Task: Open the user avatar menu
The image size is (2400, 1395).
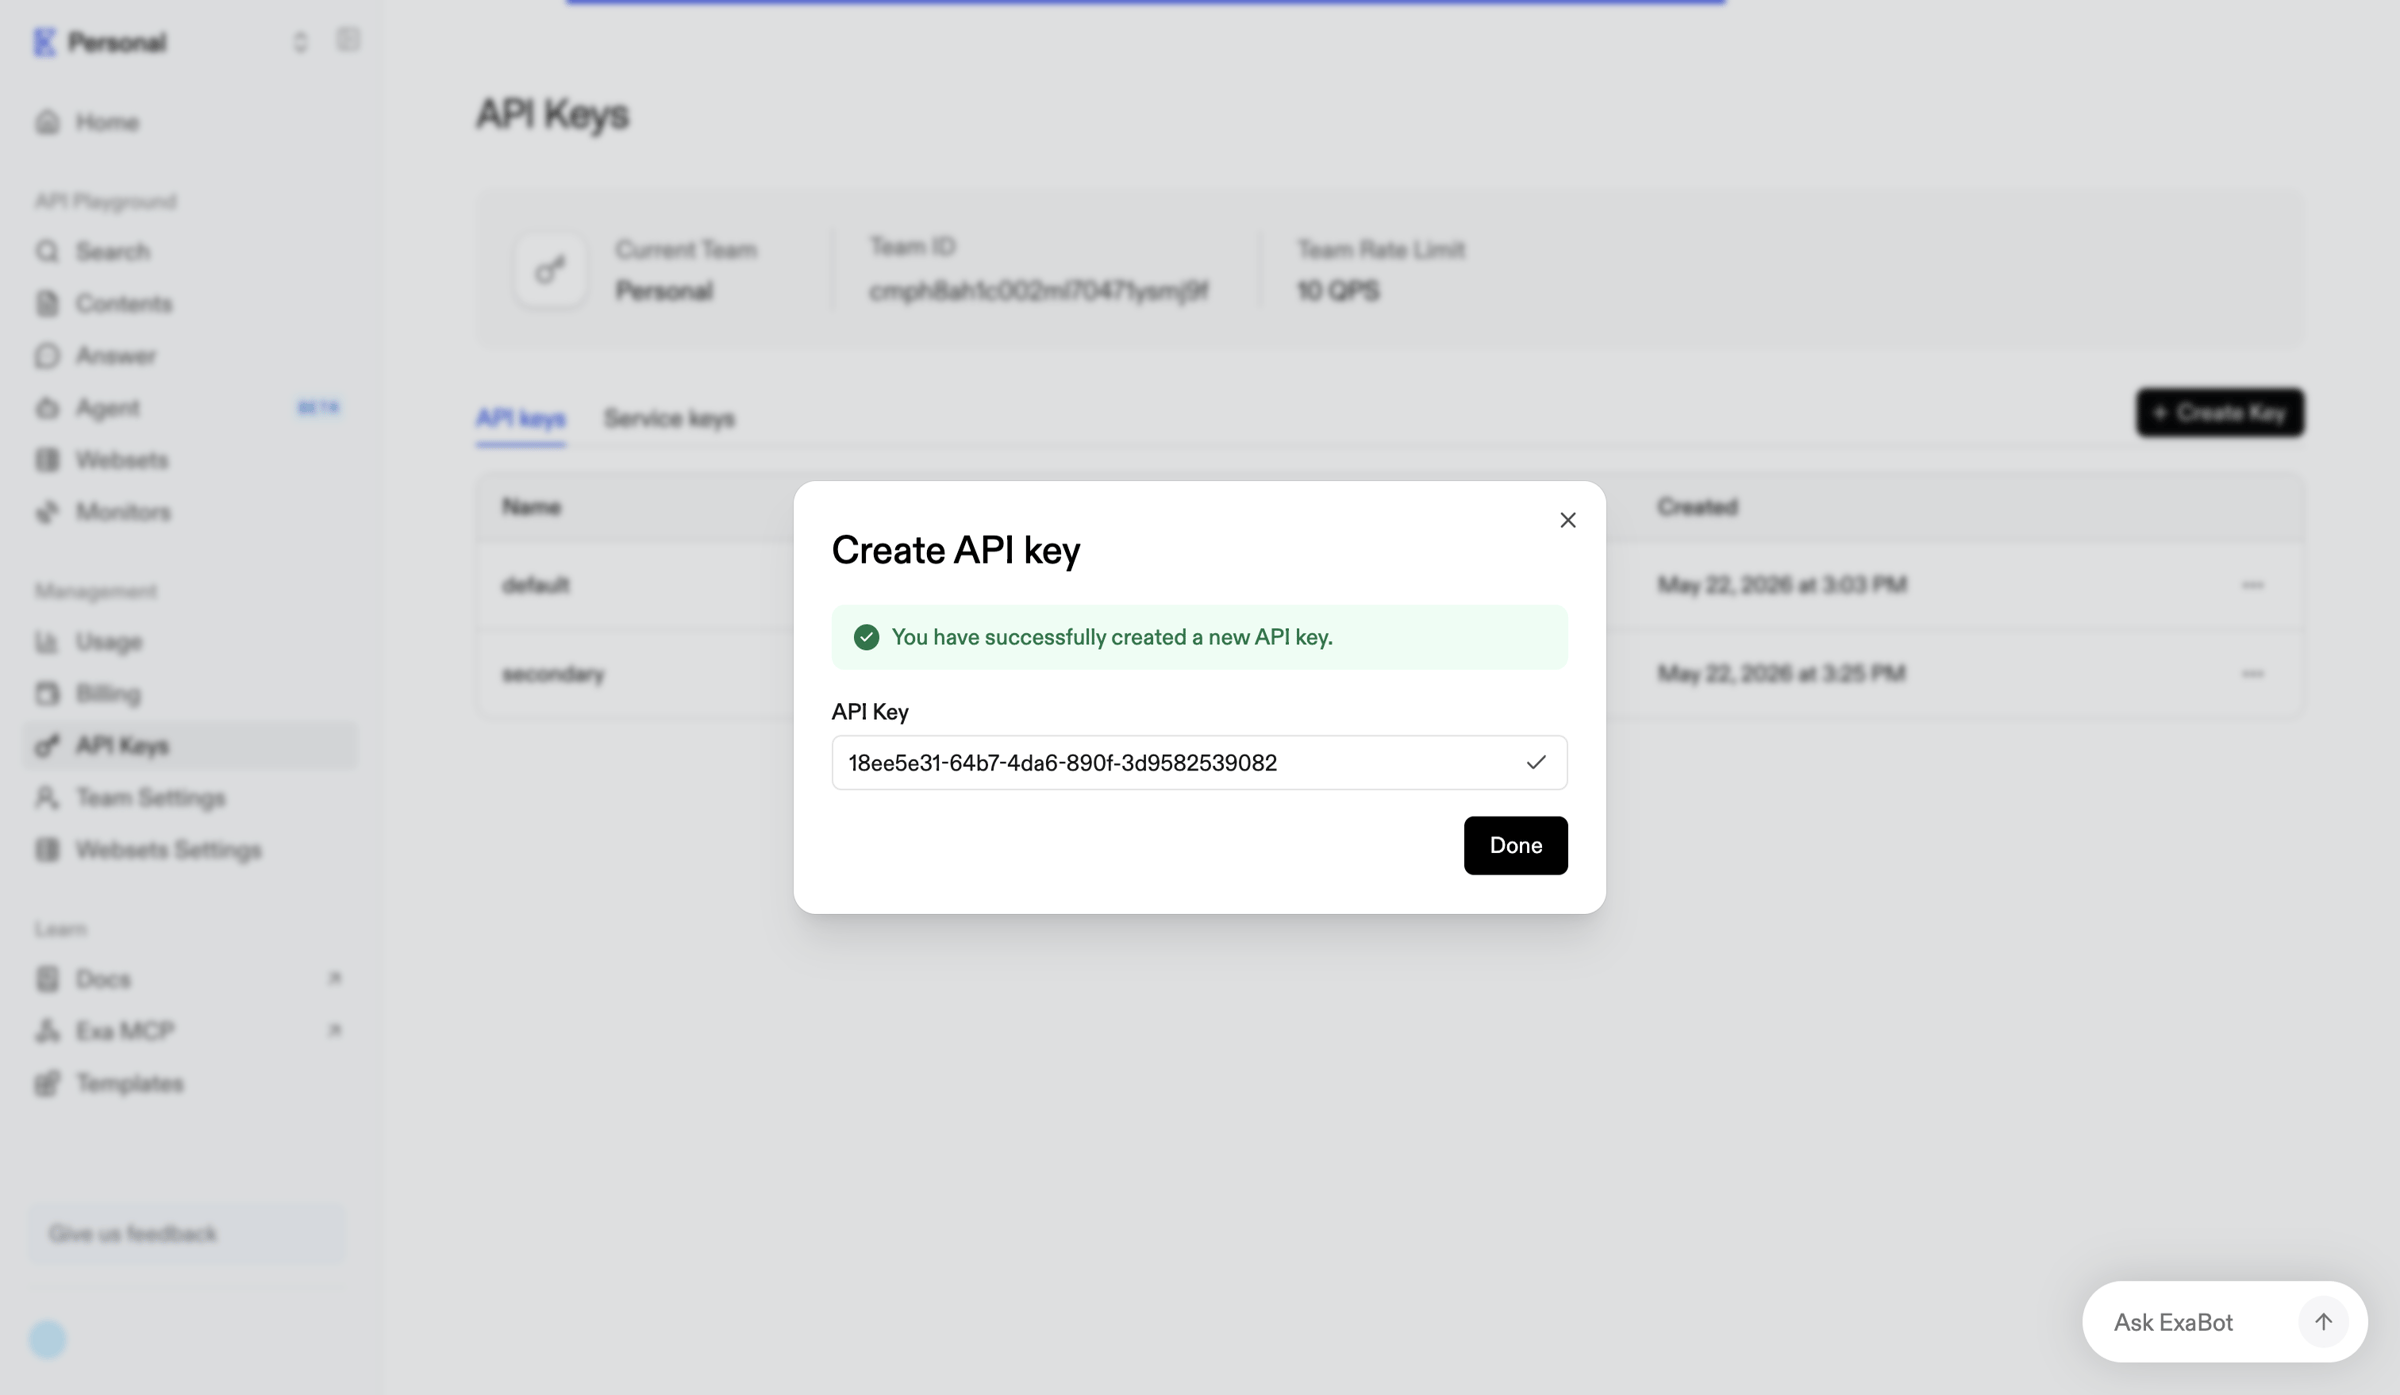Action: (47, 1339)
